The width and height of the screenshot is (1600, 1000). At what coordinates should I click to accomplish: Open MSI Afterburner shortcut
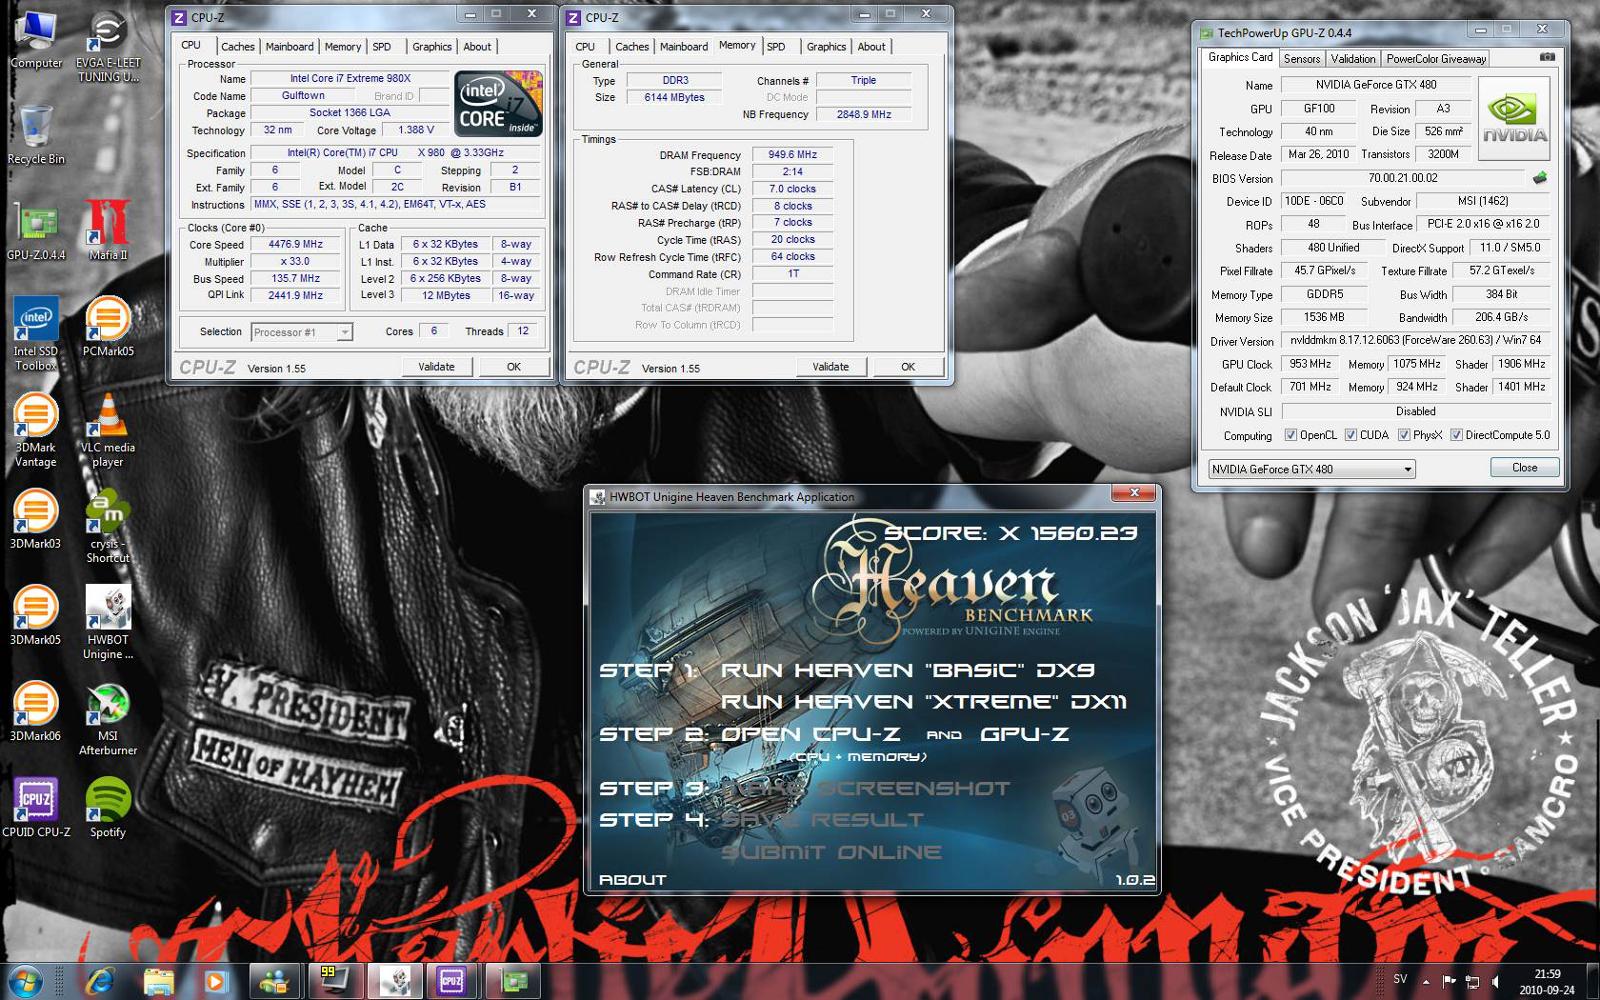[x=108, y=718]
